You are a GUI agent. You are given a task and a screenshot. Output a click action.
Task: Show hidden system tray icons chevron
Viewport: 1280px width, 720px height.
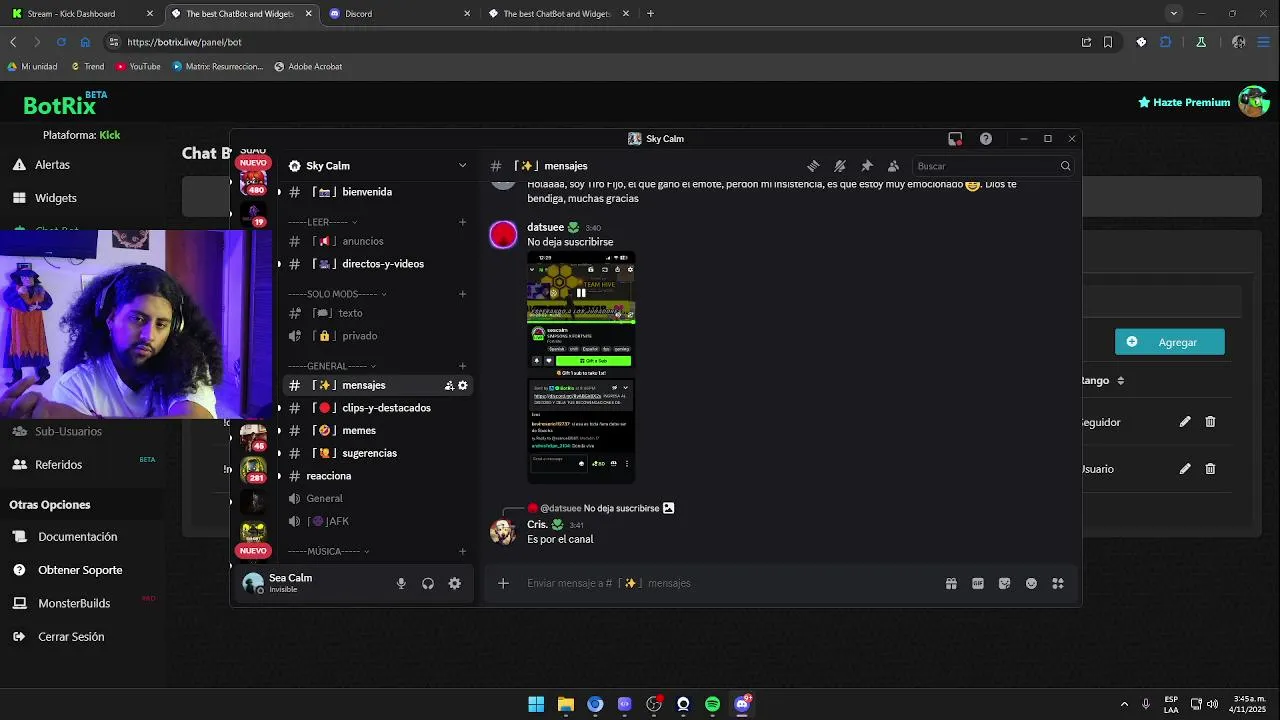[x=1124, y=704]
